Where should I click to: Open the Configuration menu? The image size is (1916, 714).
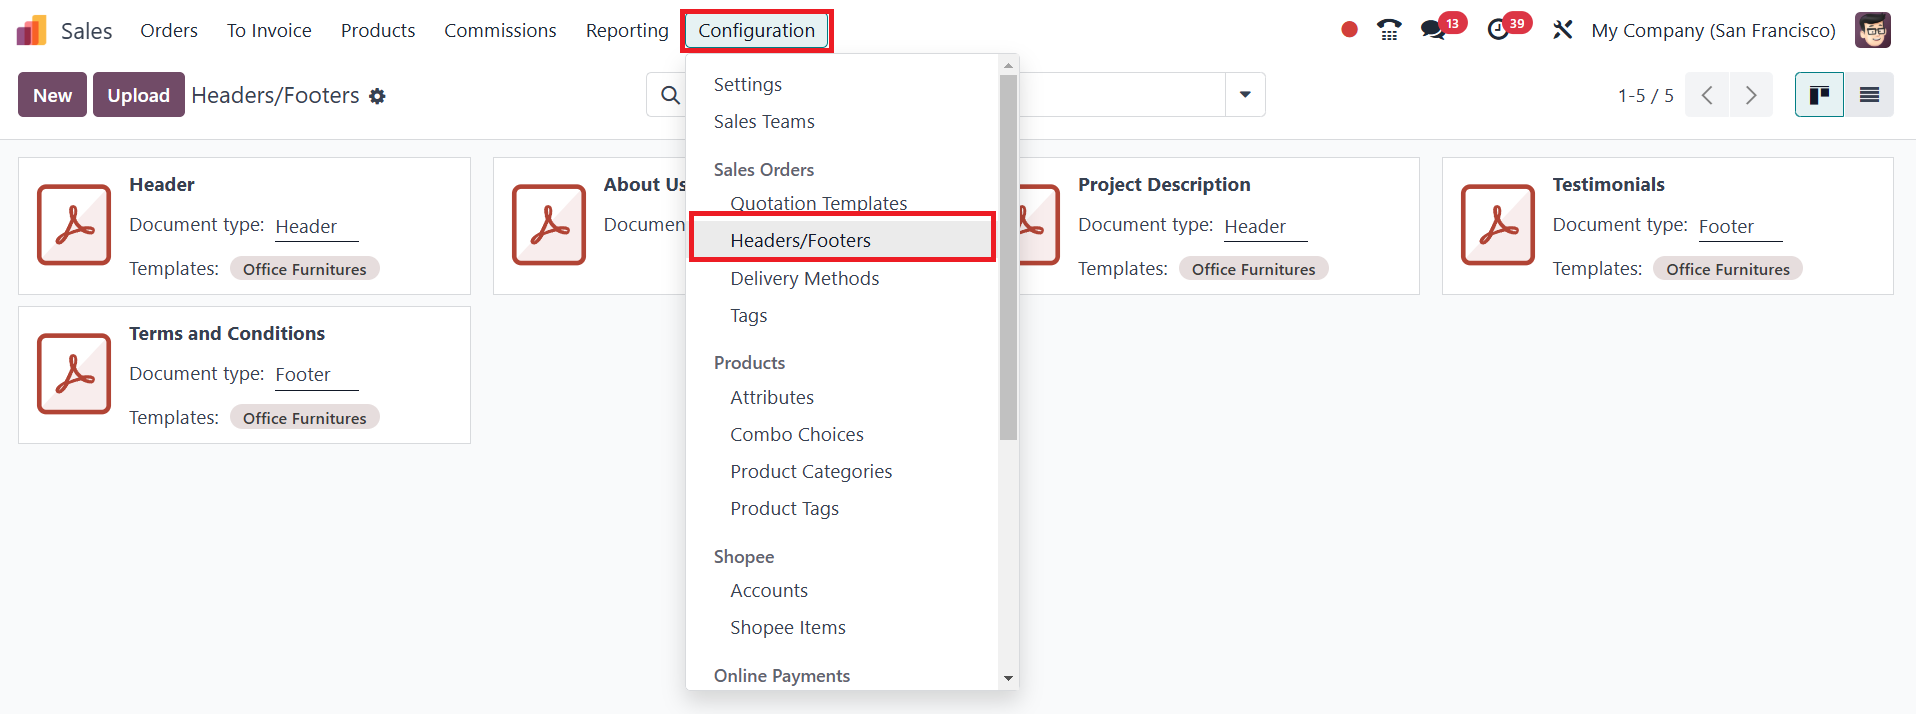[x=757, y=31]
